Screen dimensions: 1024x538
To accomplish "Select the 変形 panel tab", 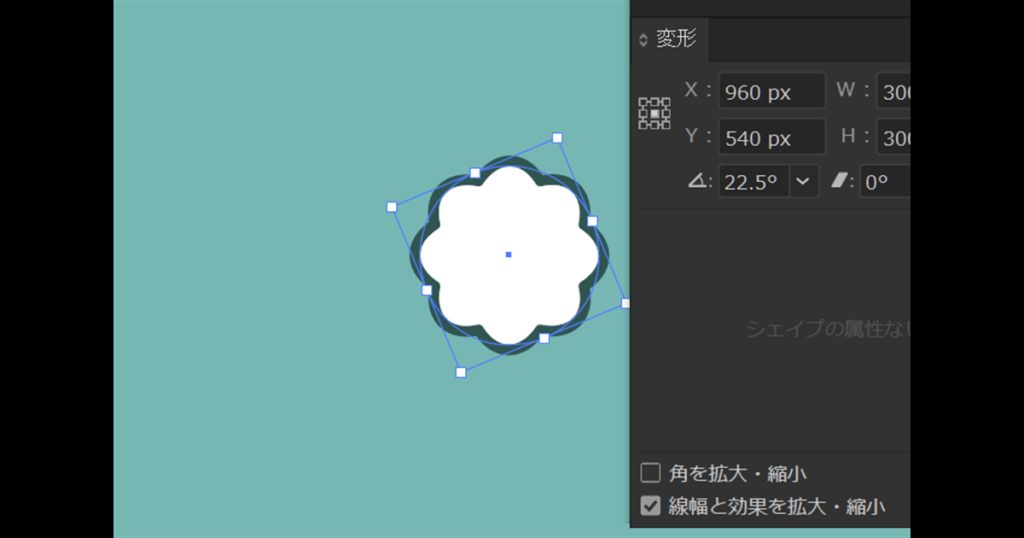I will pos(677,40).
